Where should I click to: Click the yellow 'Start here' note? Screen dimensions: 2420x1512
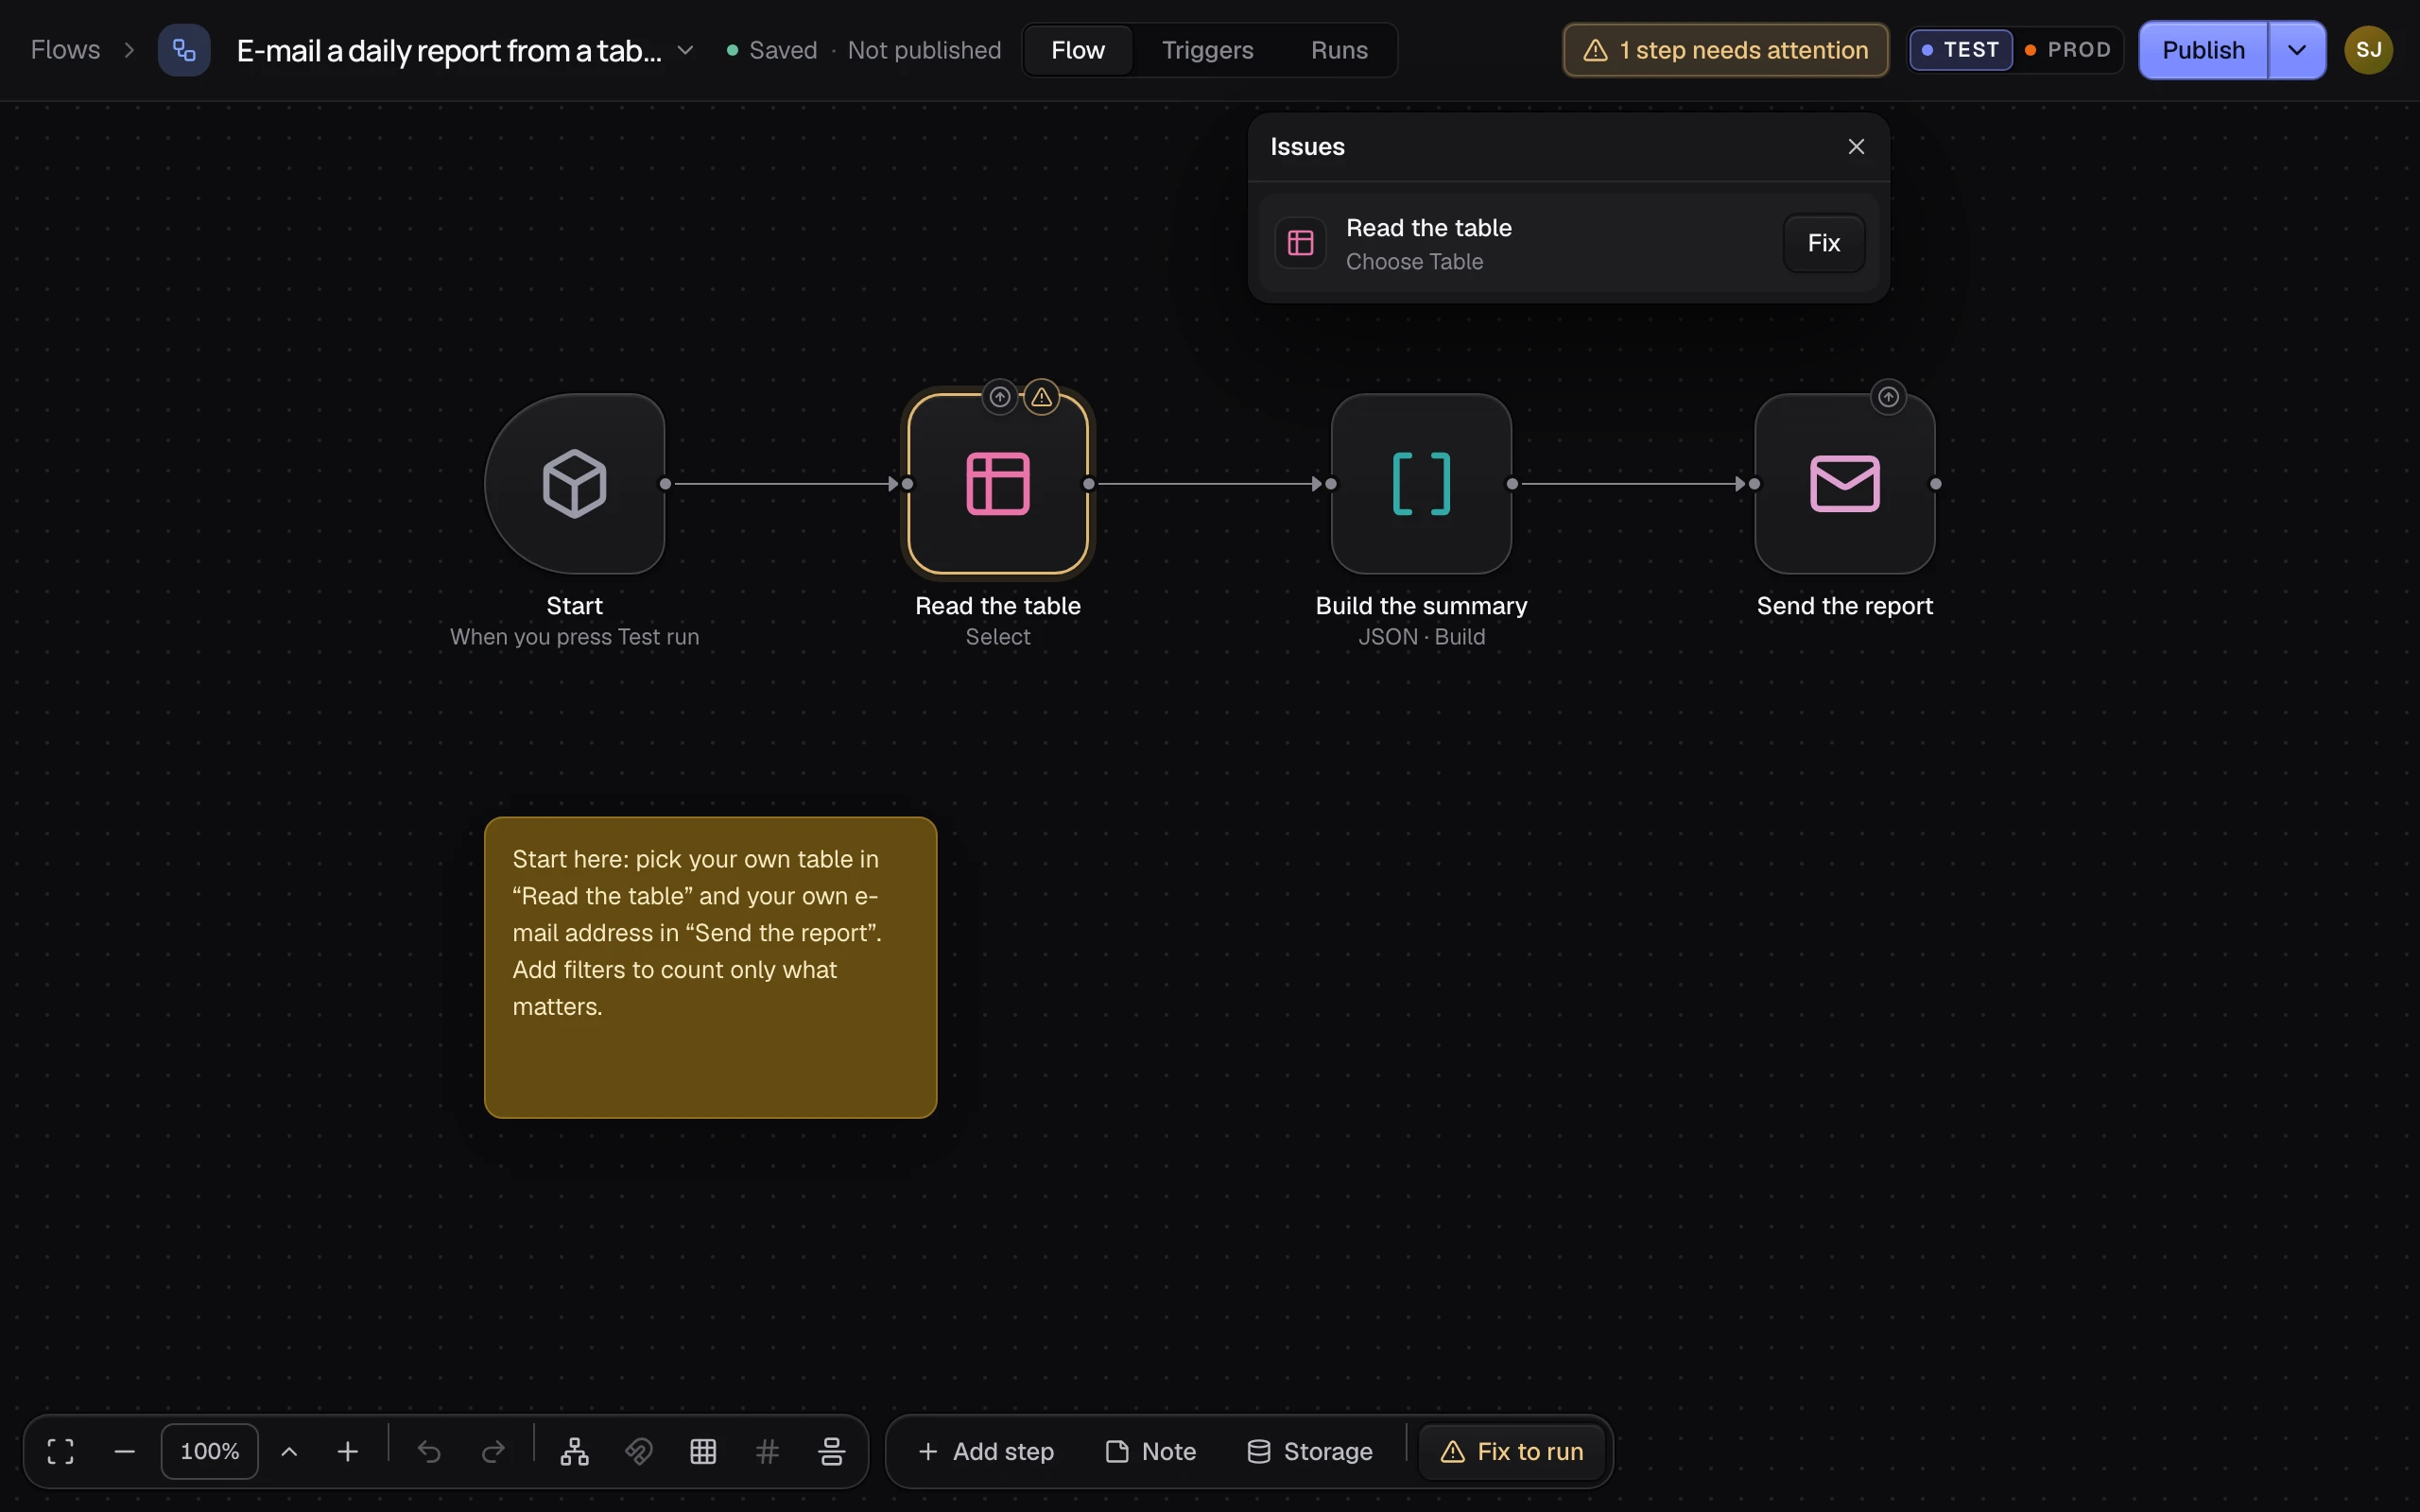coord(710,967)
